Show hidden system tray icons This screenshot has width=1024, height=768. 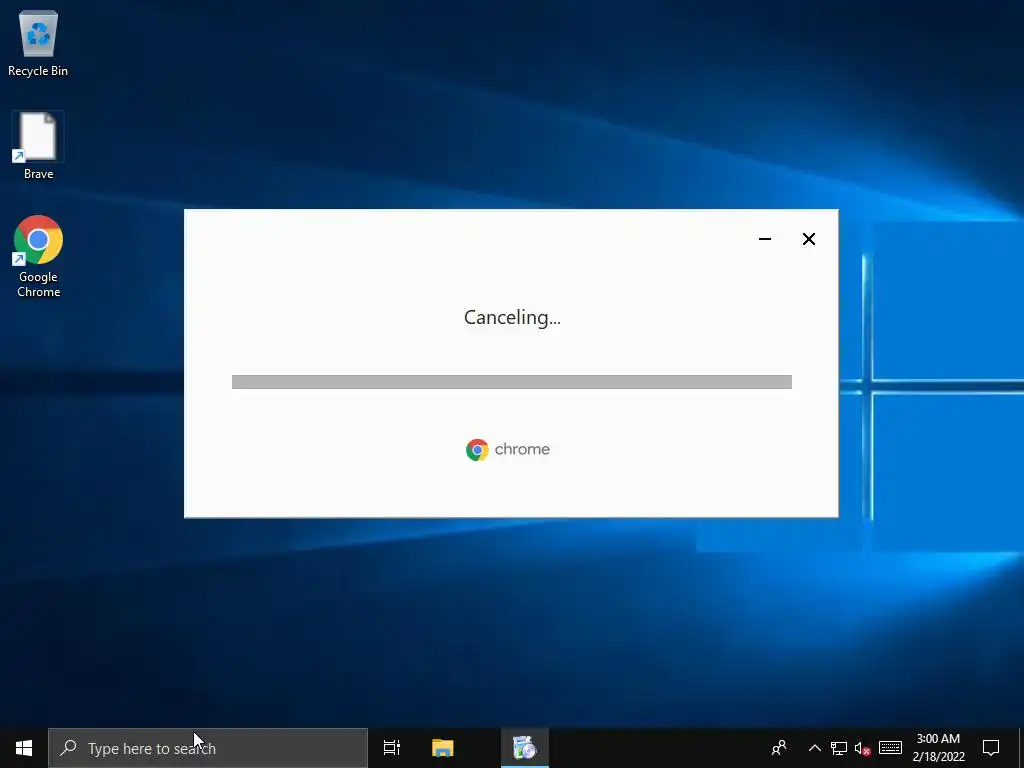[814, 748]
